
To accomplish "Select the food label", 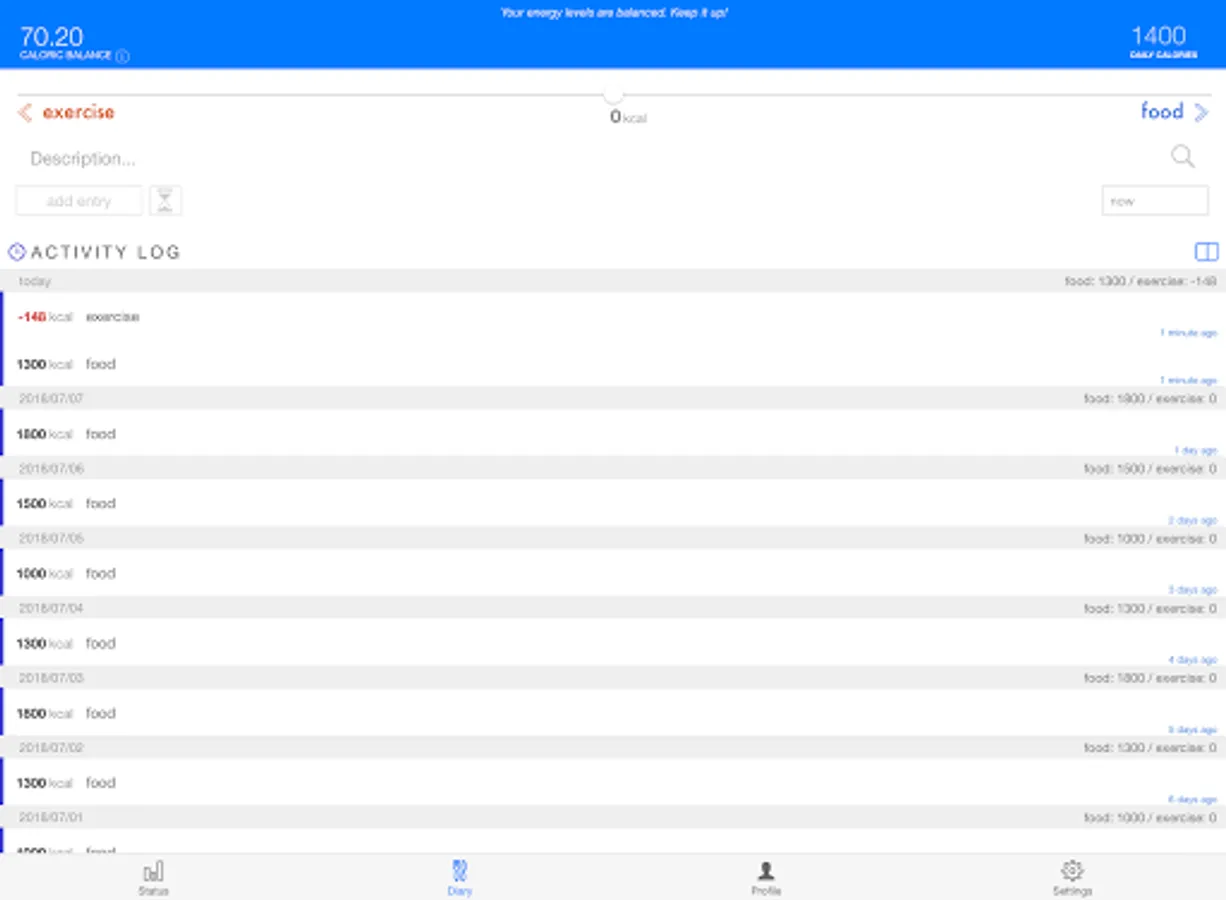I will (1162, 111).
